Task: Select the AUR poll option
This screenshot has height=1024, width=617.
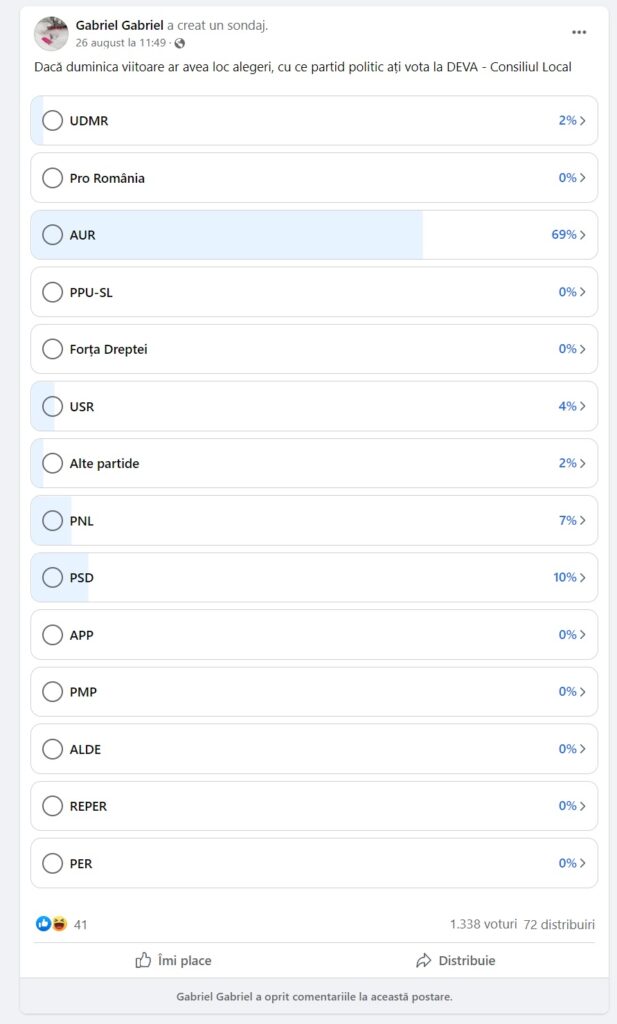Action: (314, 235)
